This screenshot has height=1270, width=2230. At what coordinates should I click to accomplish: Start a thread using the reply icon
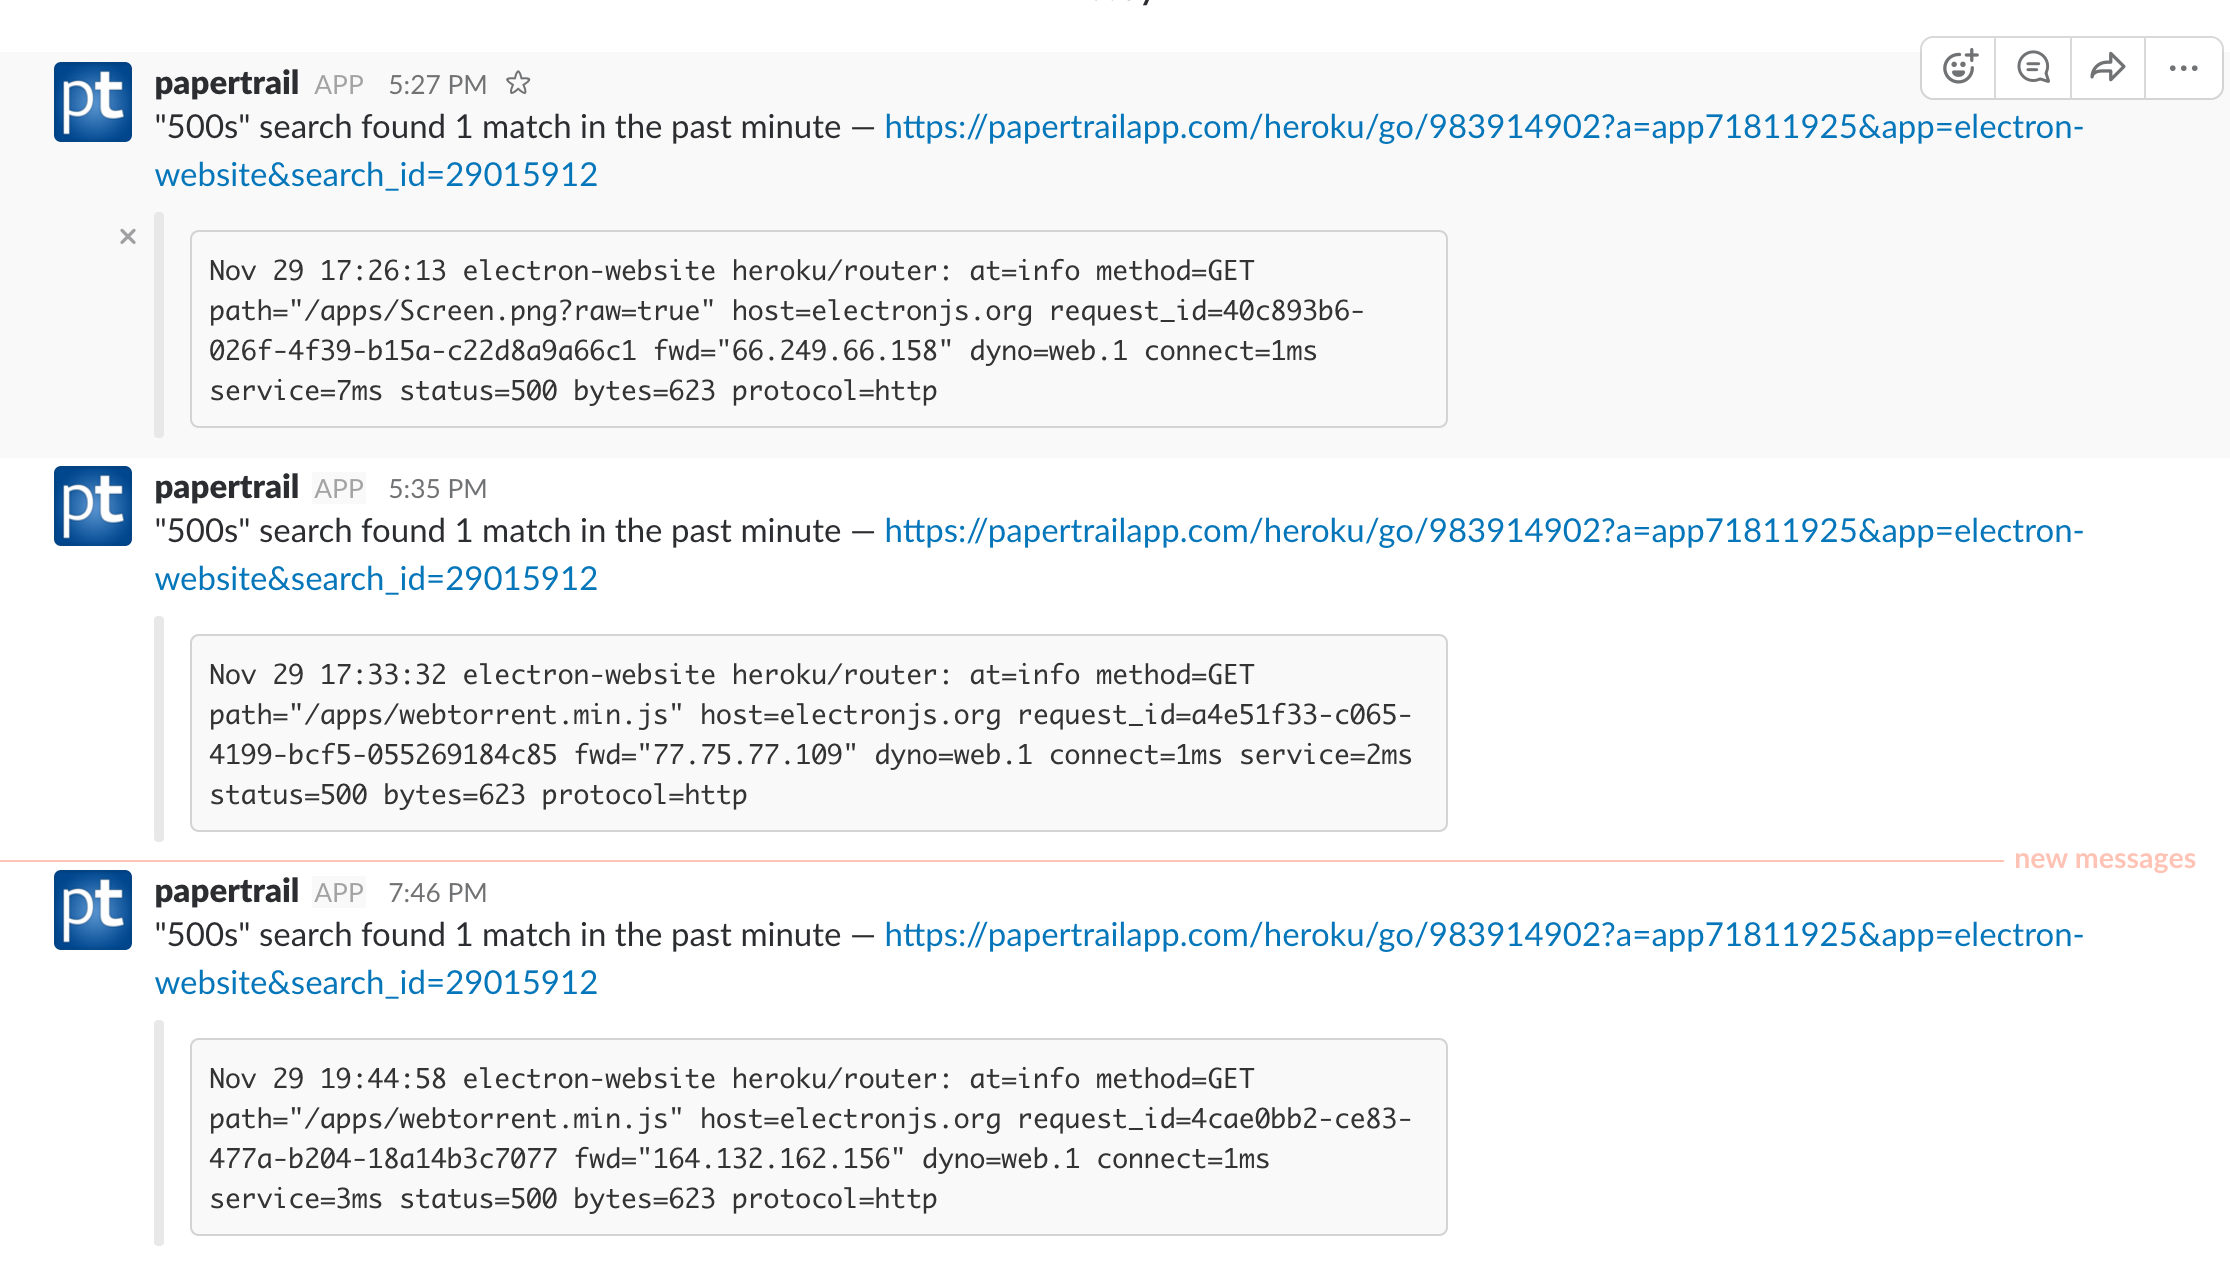tap(2033, 68)
